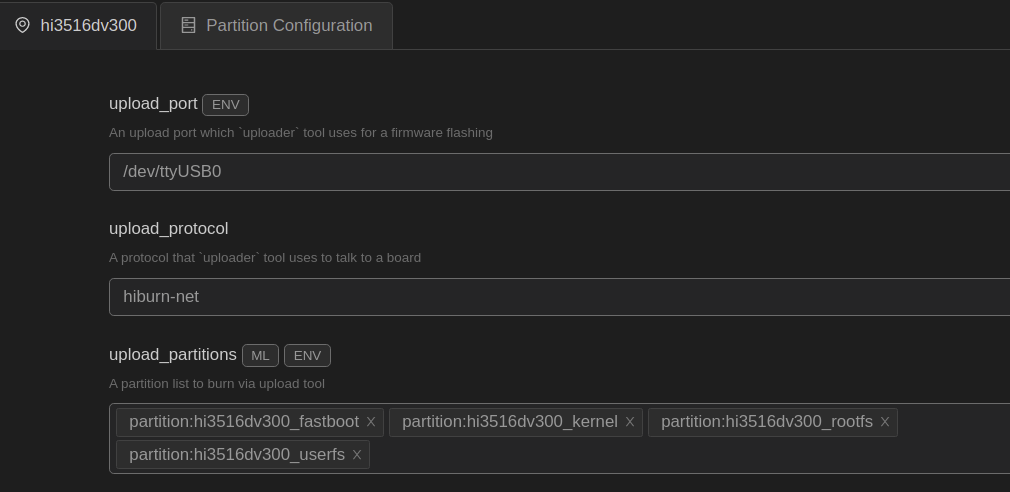This screenshot has height=492, width=1010.
Task: Select the partition:hi3516dv300_kernel tag
Action: pyautogui.click(x=509, y=422)
